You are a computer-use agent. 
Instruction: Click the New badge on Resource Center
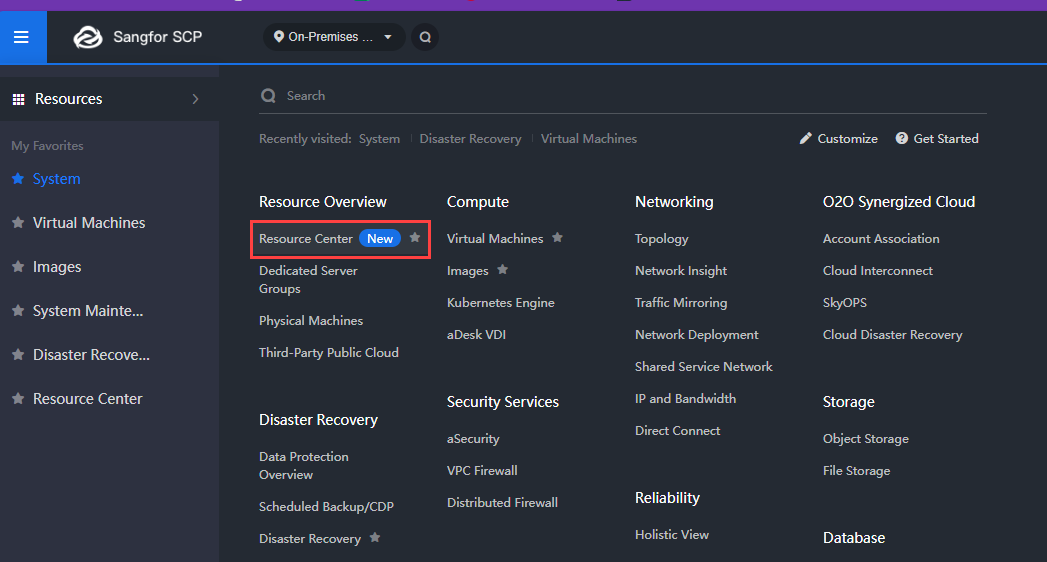coord(380,239)
